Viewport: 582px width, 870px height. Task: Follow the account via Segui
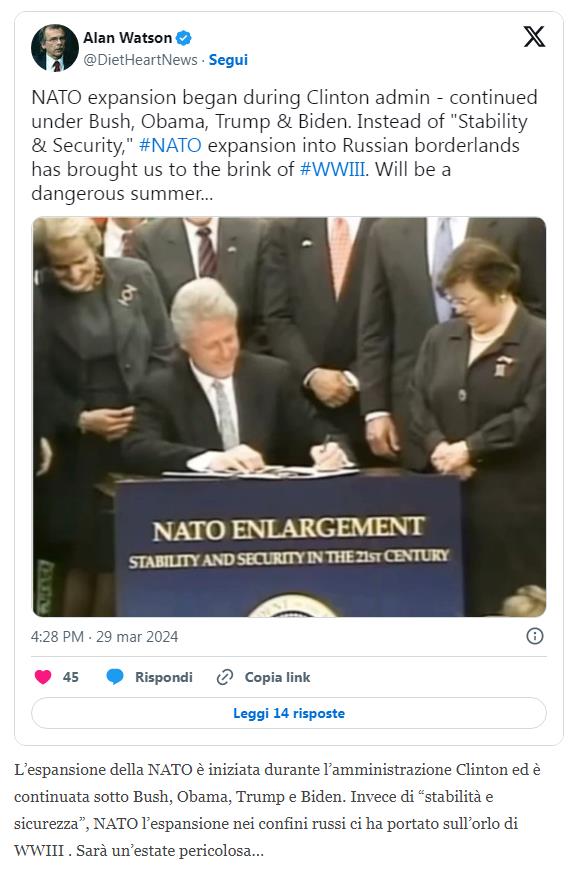pyautogui.click(x=228, y=60)
